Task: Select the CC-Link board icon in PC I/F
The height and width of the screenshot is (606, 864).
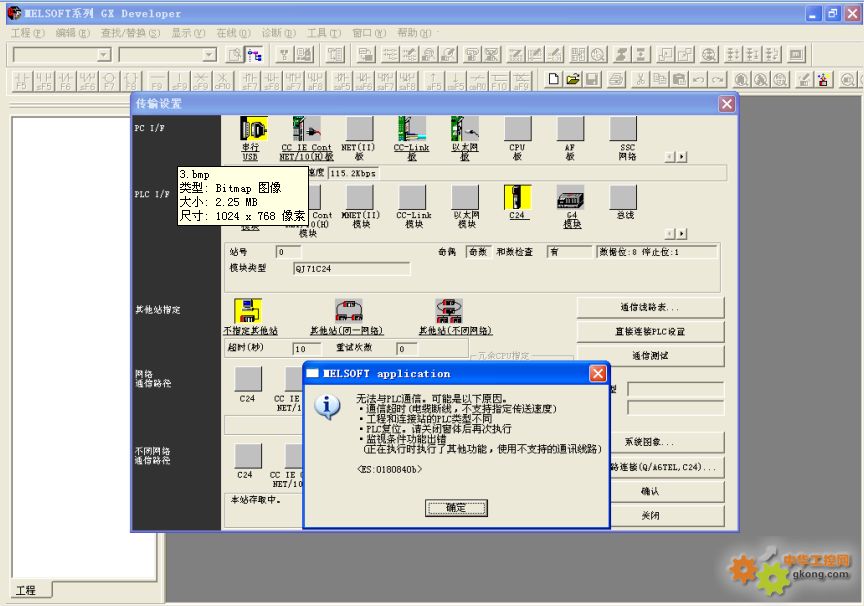Action: tap(412, 129)
